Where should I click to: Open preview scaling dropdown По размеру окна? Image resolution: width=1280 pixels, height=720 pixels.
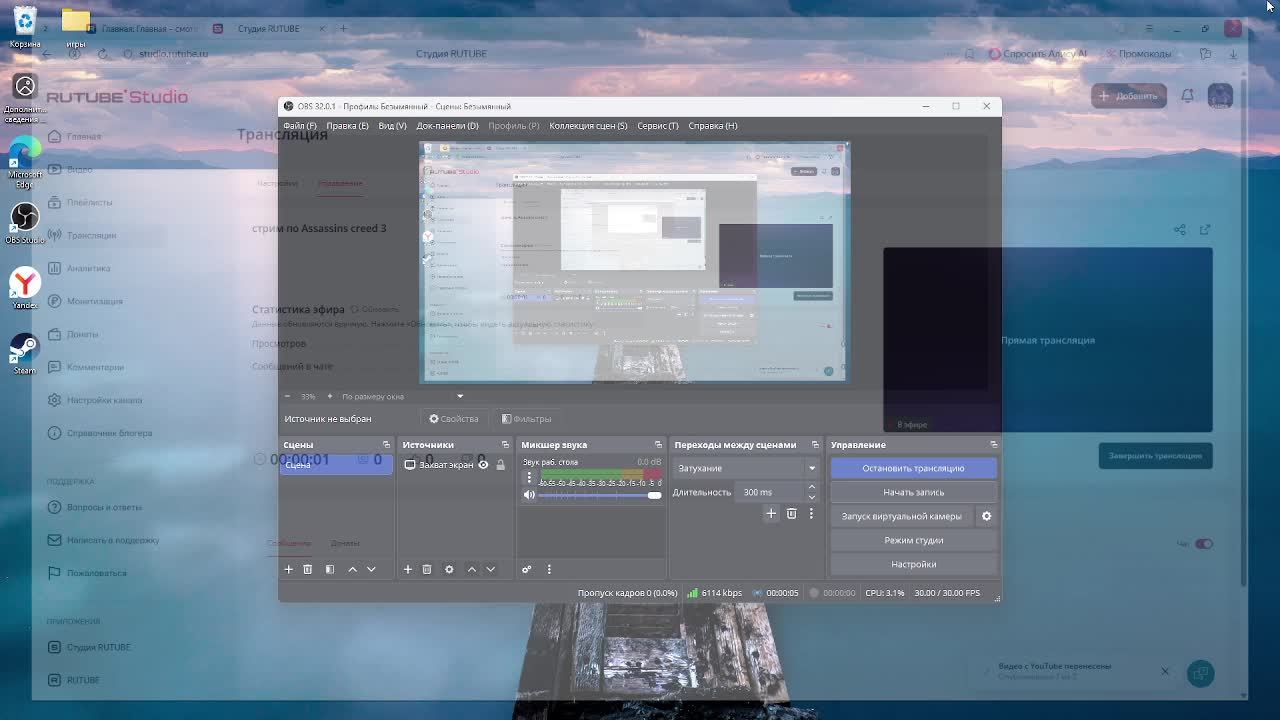[x=400, y=396]
